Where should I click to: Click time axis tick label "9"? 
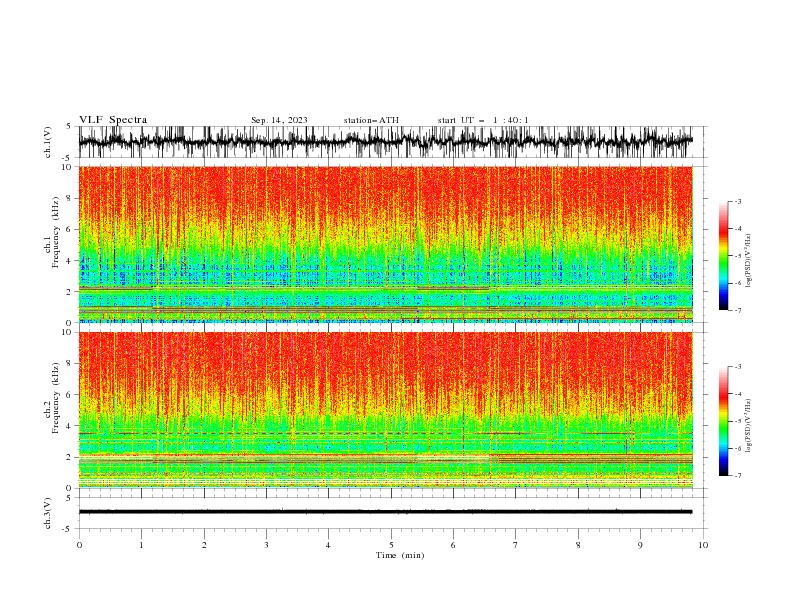pyautogui.click(x=640, y=545)
